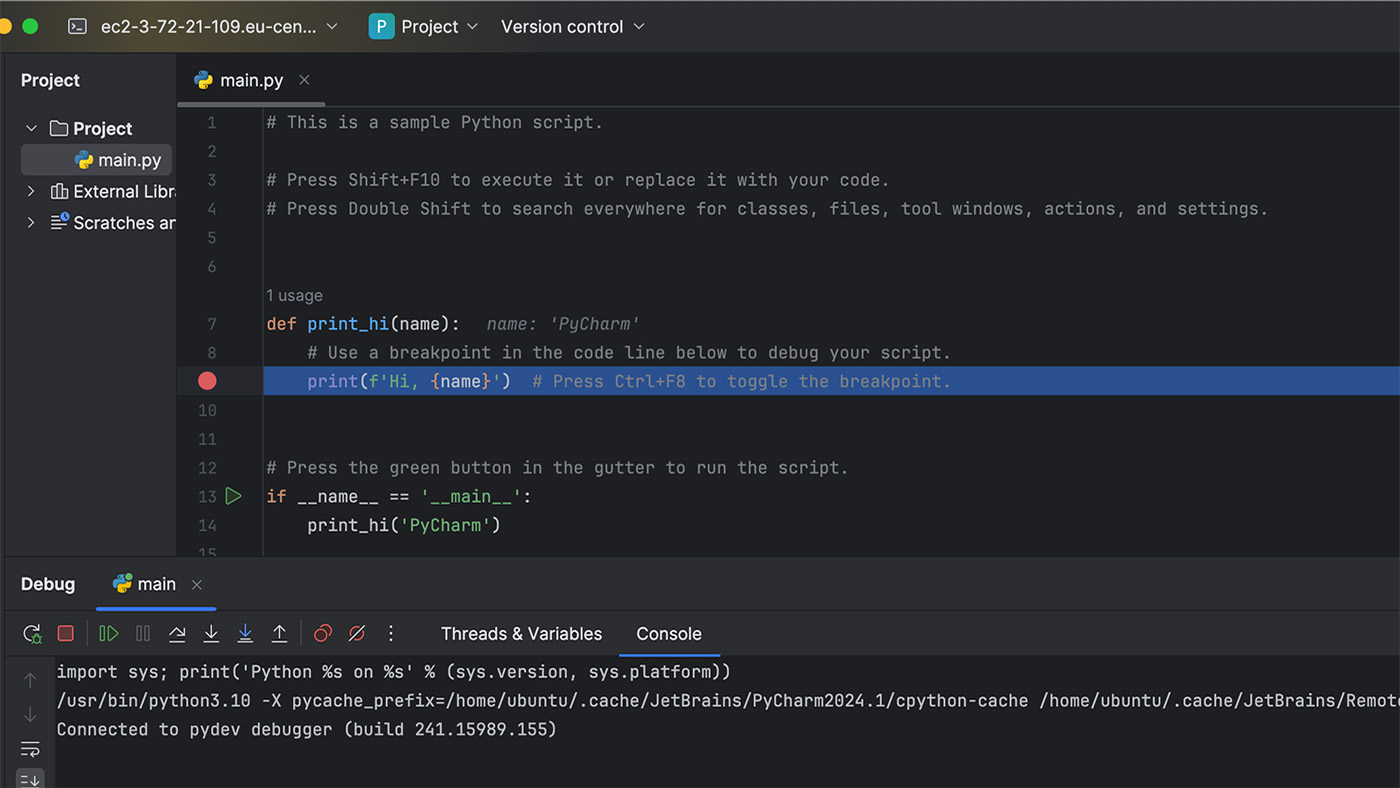Click the Rerun debug icon

(x=32, y=634)
